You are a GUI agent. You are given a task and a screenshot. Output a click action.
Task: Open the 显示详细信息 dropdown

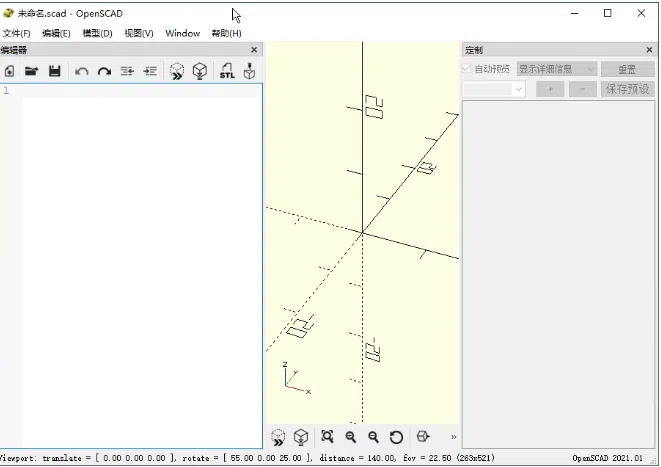557,69
